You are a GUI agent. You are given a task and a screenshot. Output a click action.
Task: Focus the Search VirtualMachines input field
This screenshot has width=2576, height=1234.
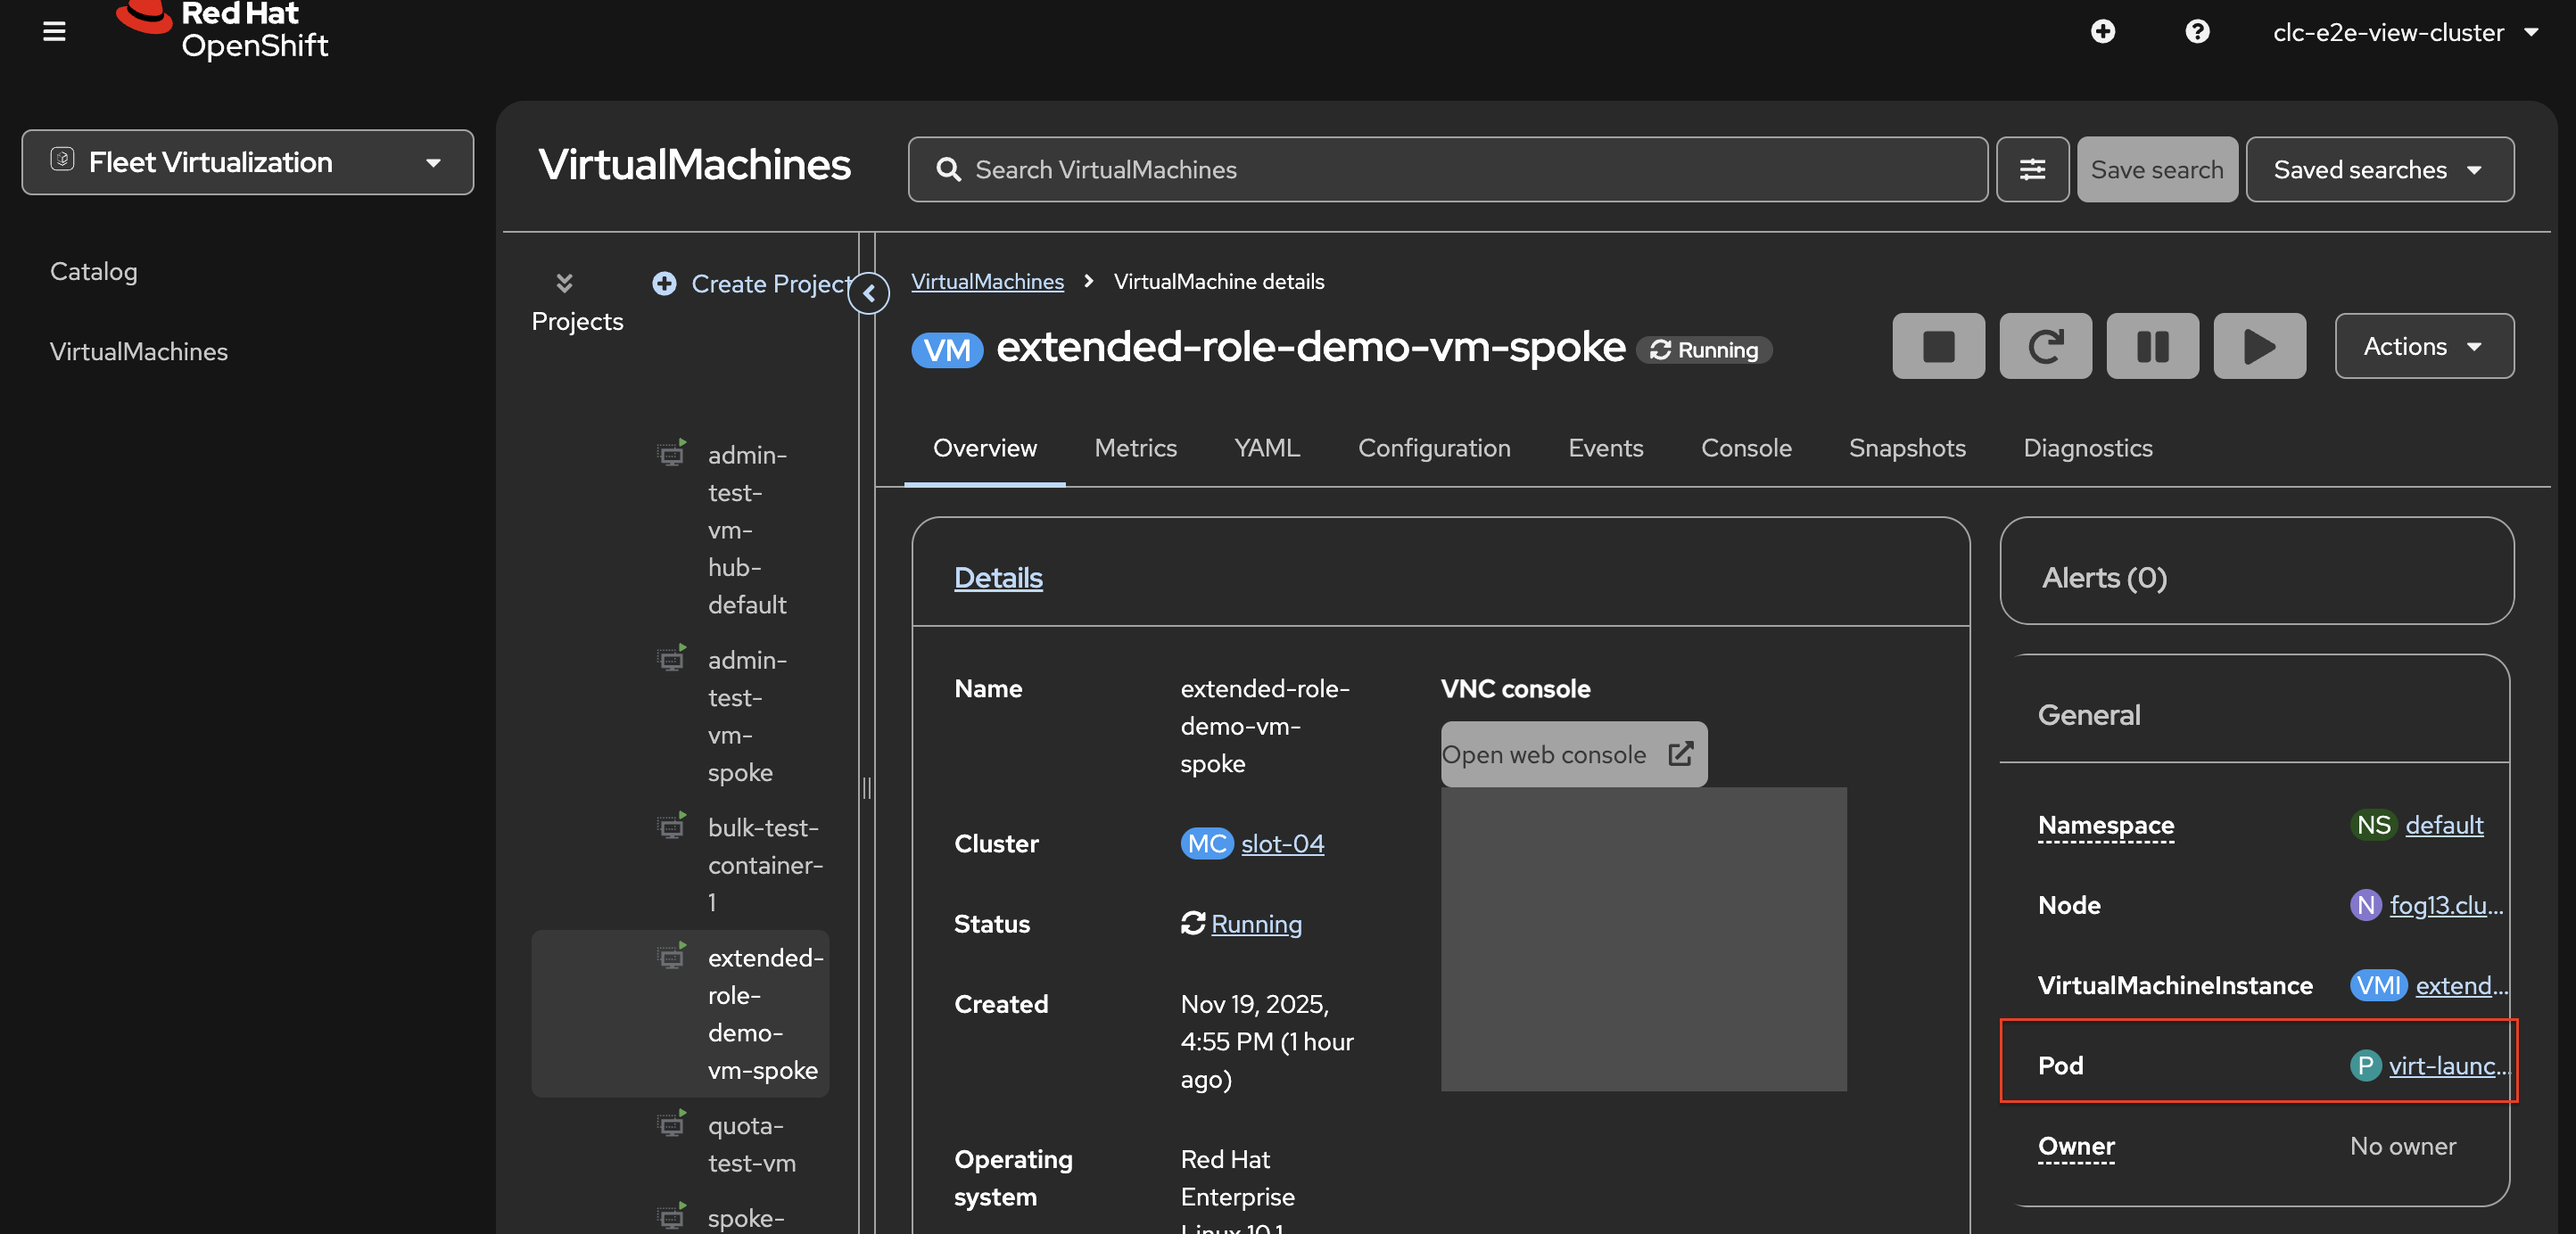(x=1445, y=169)
